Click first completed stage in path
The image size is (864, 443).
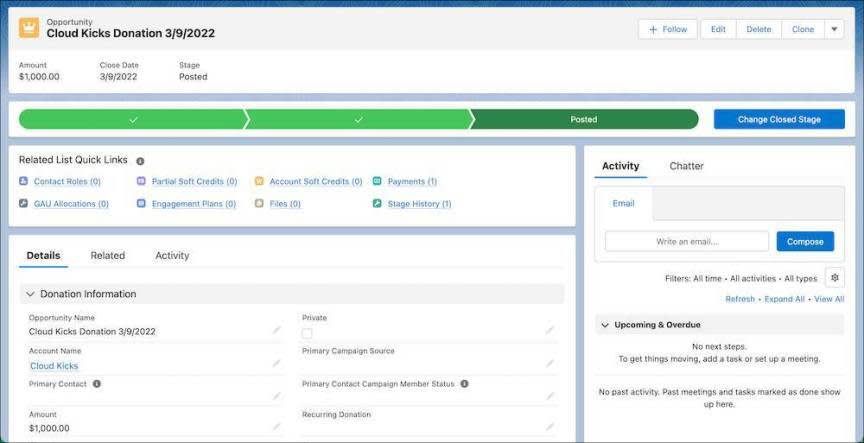point(132,119)
